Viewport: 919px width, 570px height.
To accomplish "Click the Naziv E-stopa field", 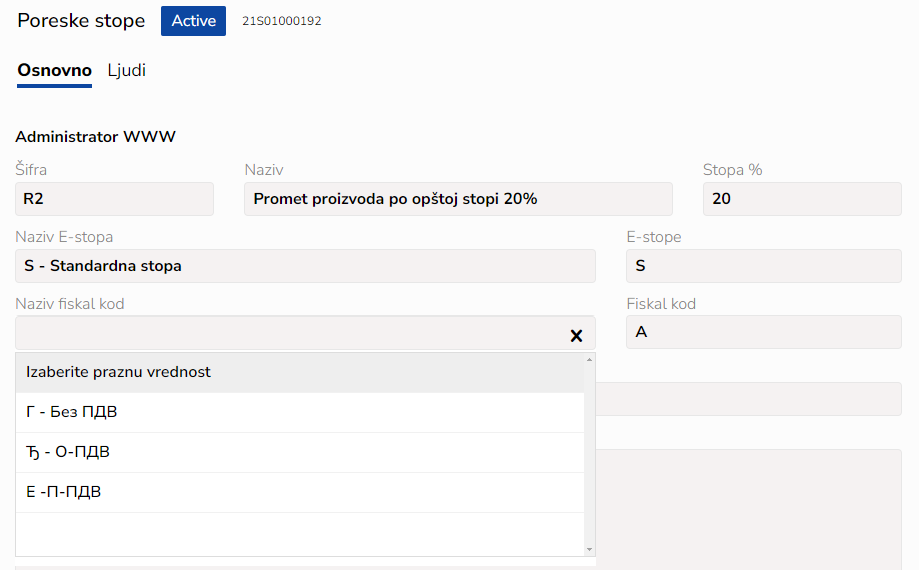I will [x=305, y=266].
